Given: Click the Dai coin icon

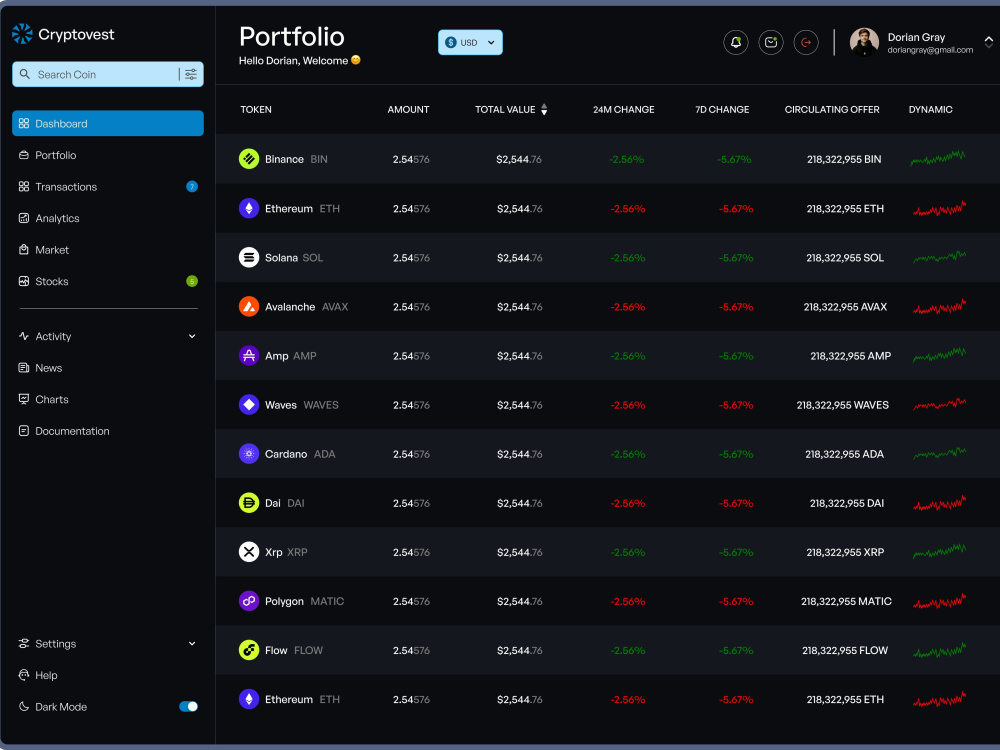Looking at the screenshot, I should tap(249, 503).
